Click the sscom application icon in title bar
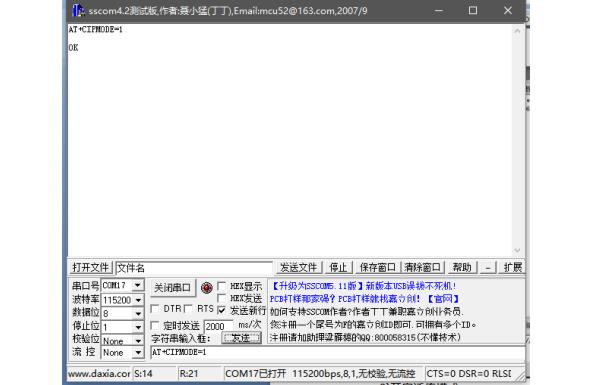The width and height of the screenshot is (600, 385). pyautogui.click(x=78, y=10)
